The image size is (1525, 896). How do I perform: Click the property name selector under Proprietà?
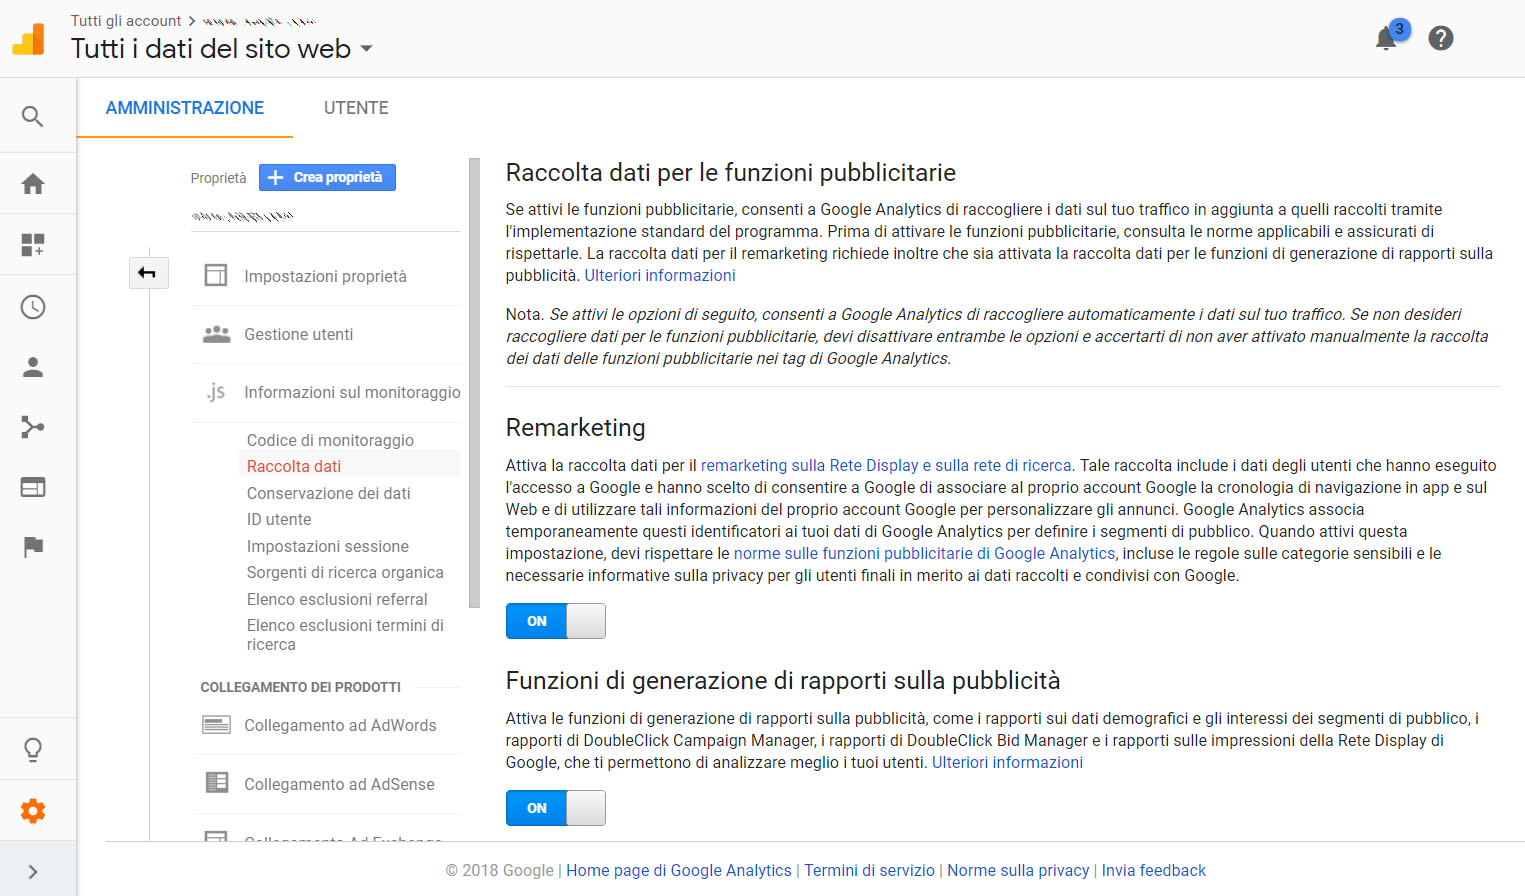(242, 216)
